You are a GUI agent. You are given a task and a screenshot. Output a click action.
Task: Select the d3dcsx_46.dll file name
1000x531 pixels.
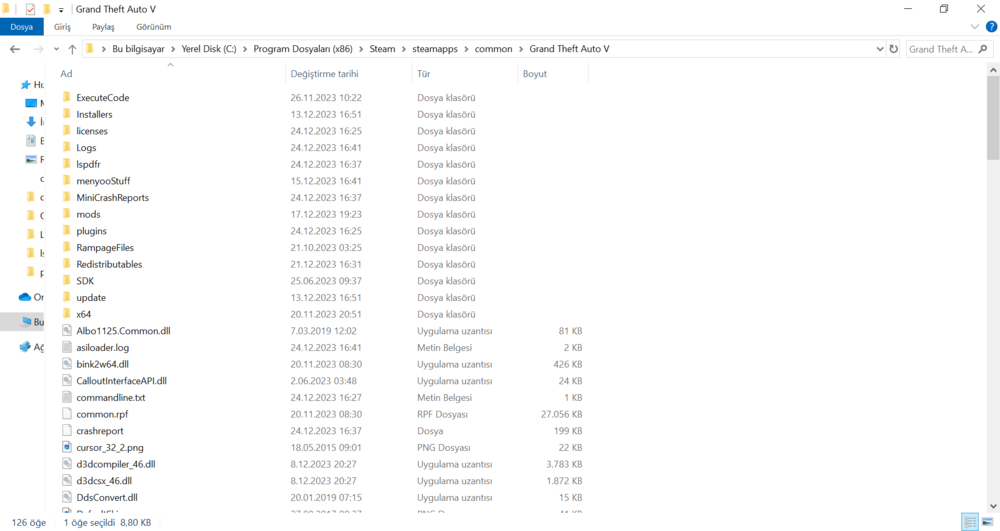104,481
